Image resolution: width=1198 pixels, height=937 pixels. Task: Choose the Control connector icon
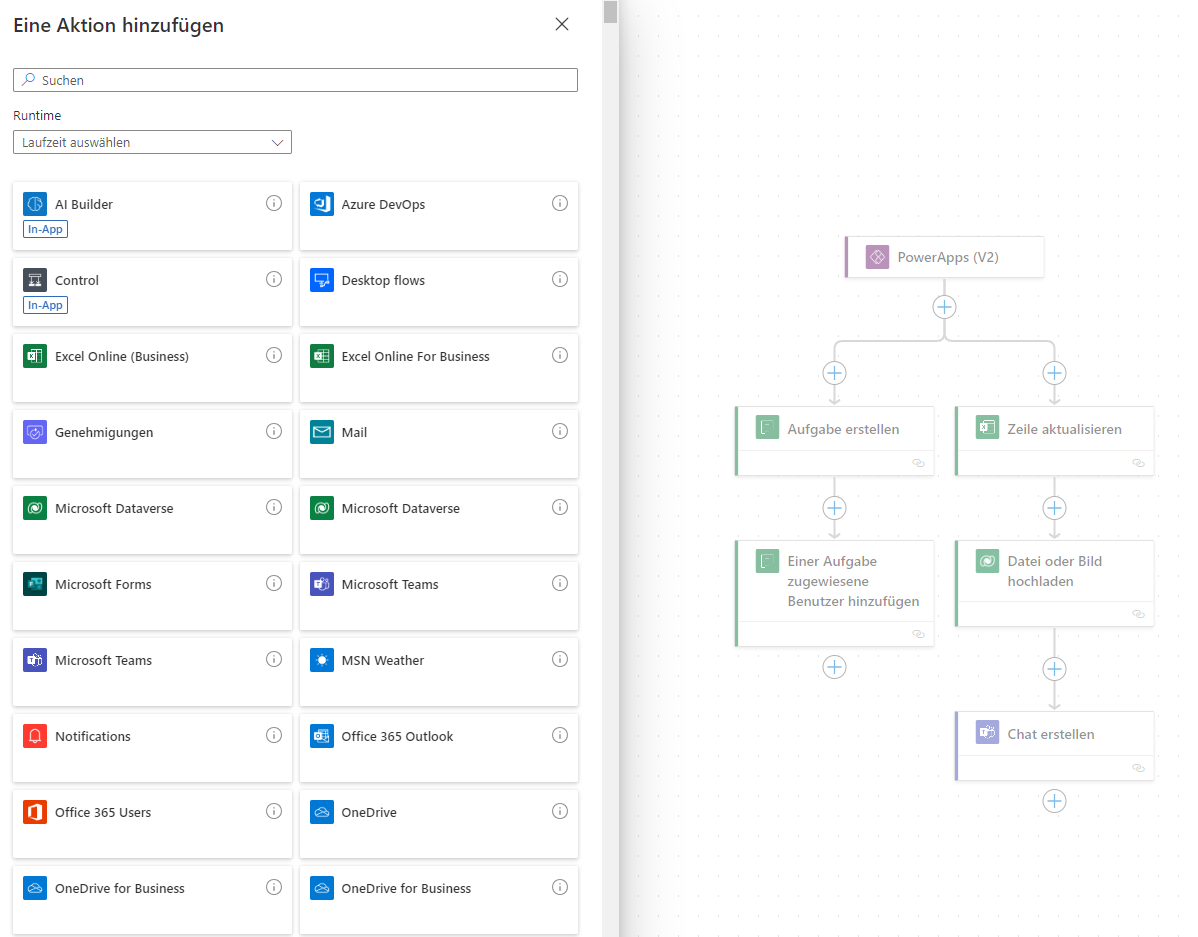[x=35, y=280]
